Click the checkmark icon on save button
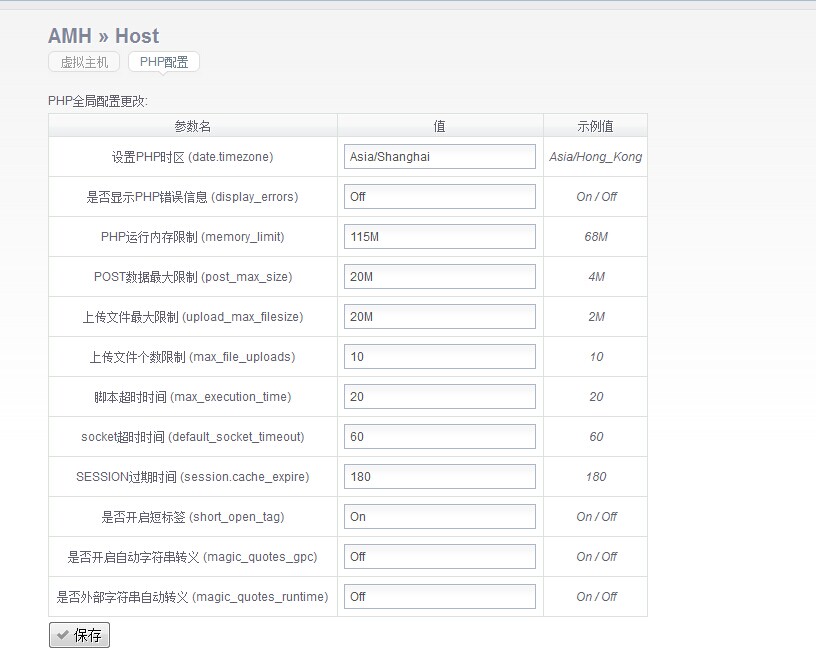 63,635
